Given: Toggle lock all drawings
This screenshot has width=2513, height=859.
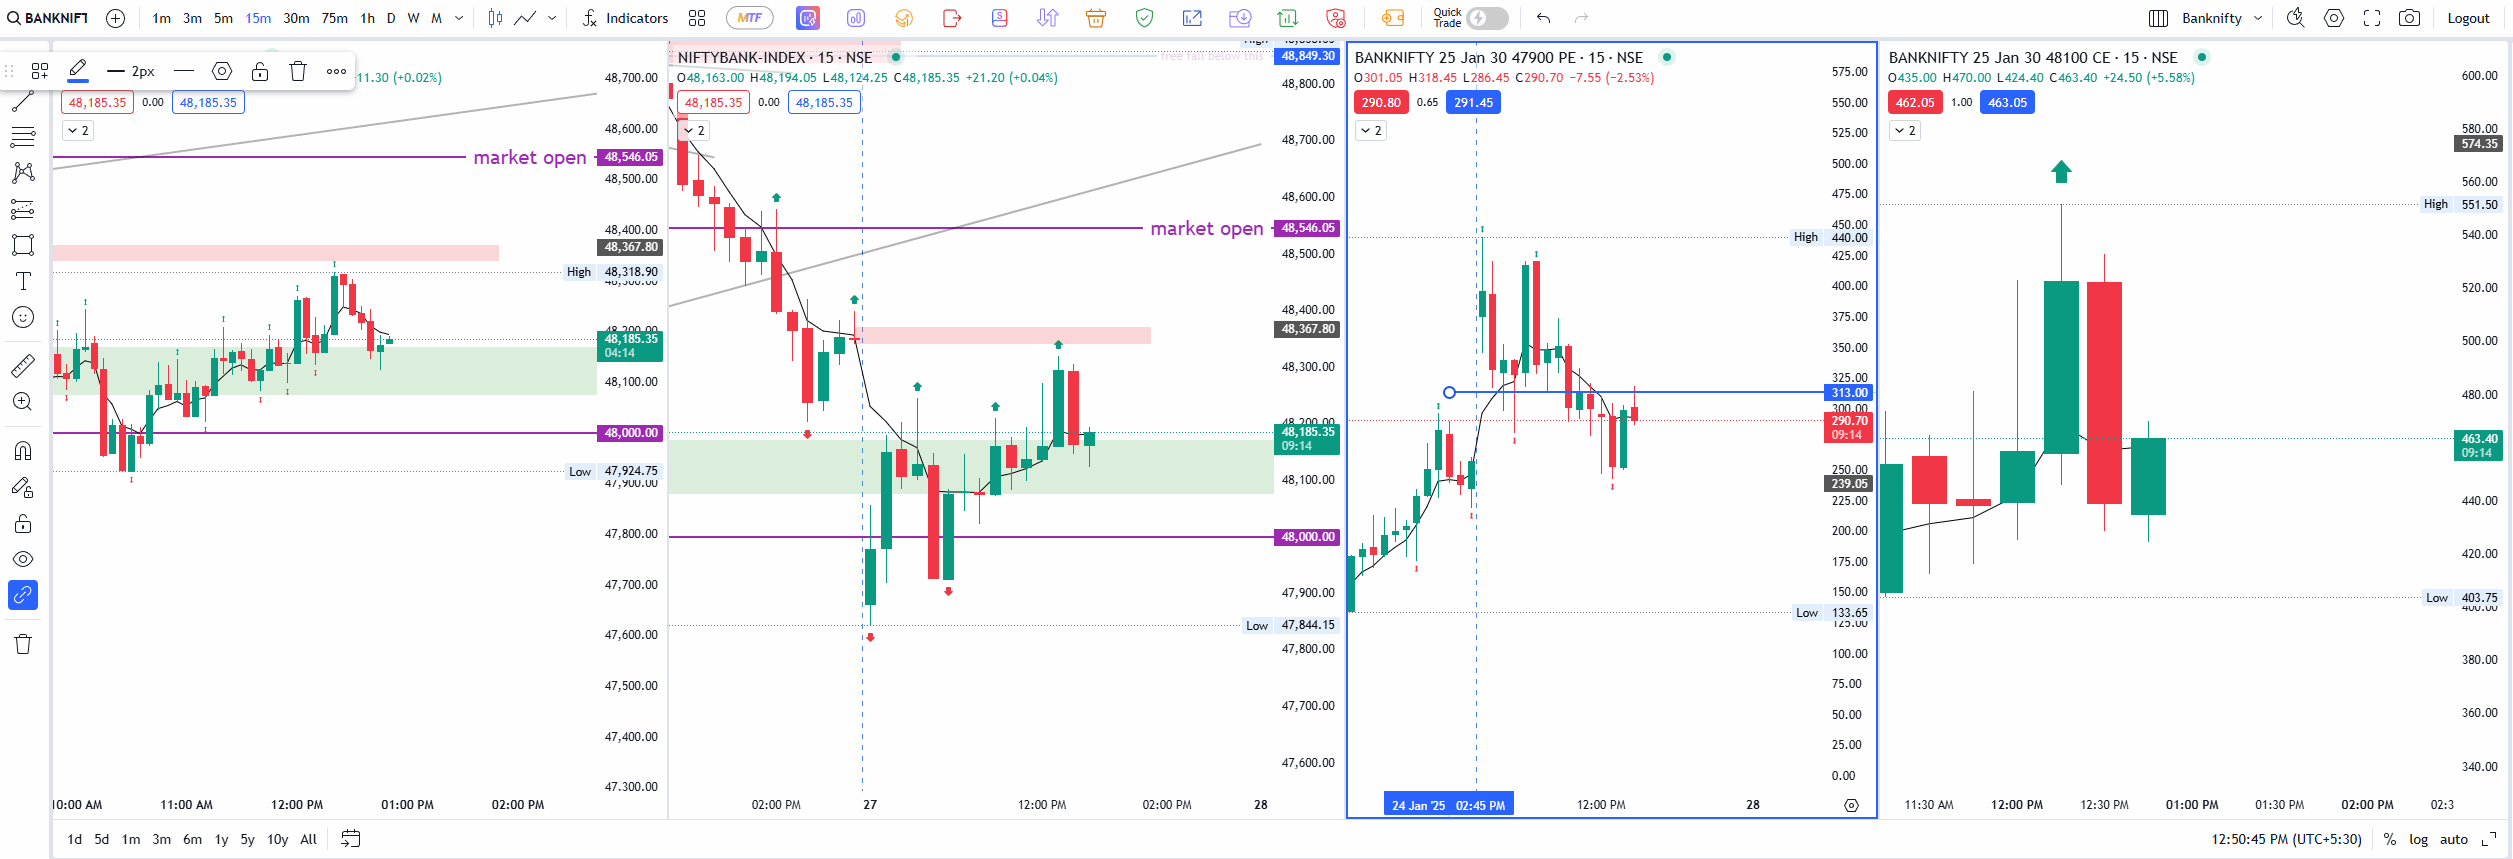Looking at the screenshot, I should (x=23, y=524).
